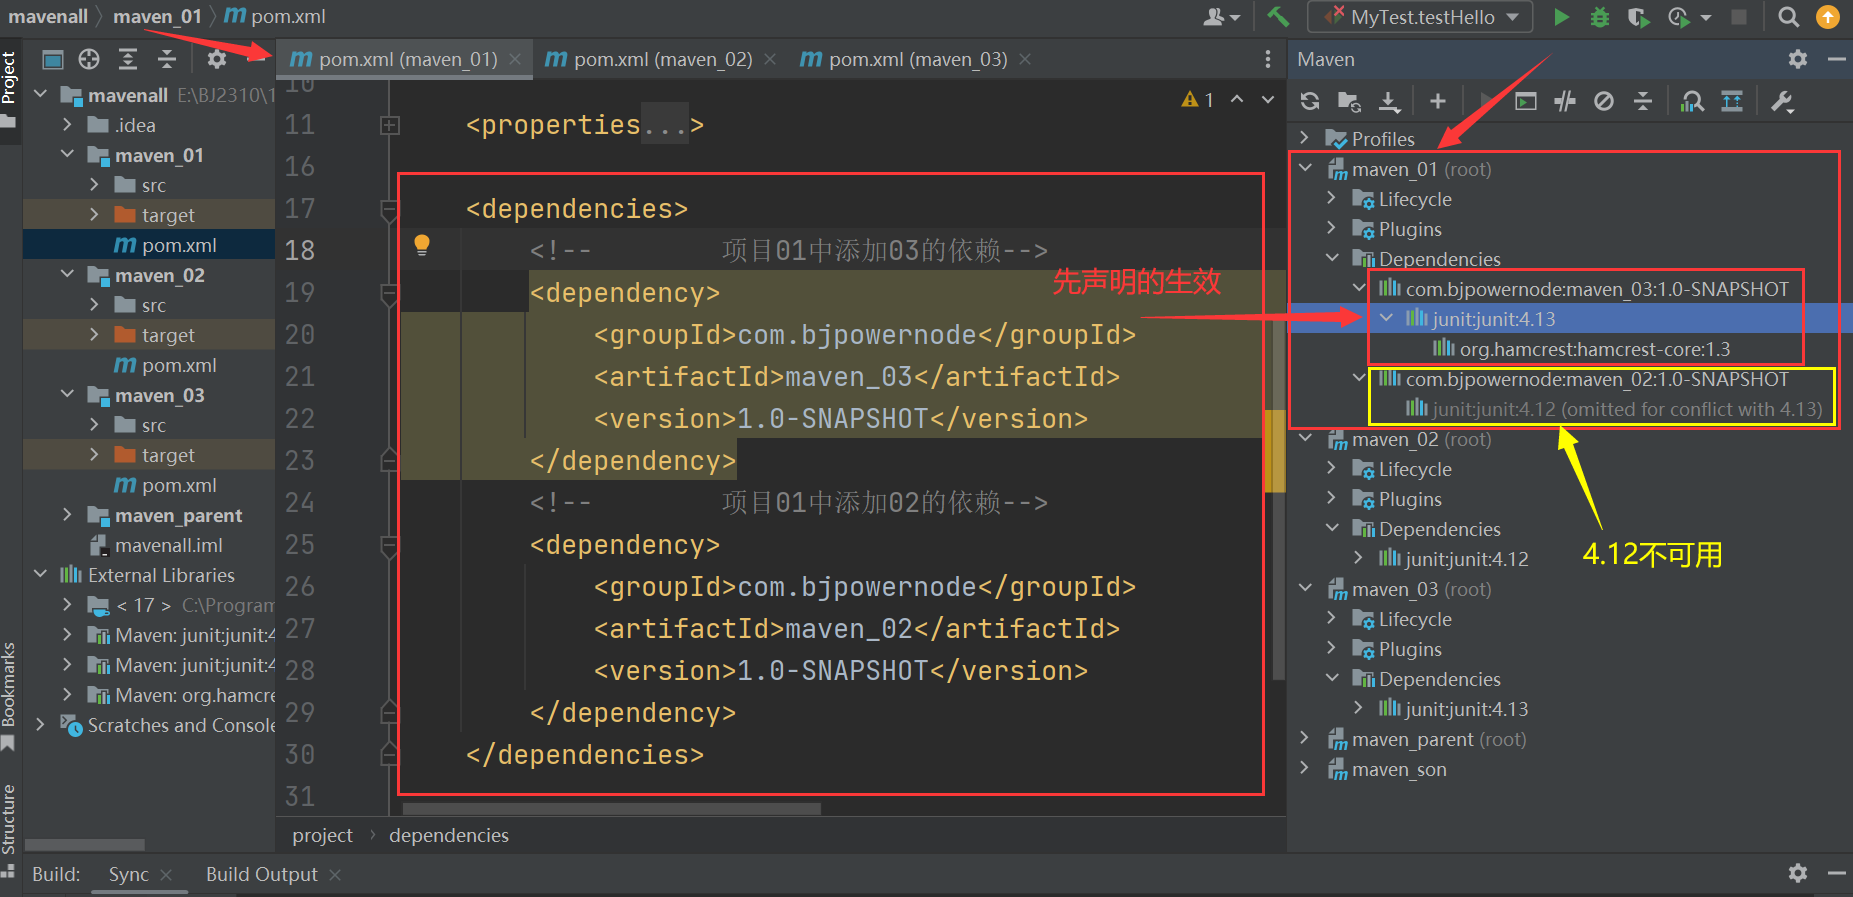Click Show Dependencies diagram icon
The width and height of the screenshot is (1853, 897).
(x=1732, y=101)
